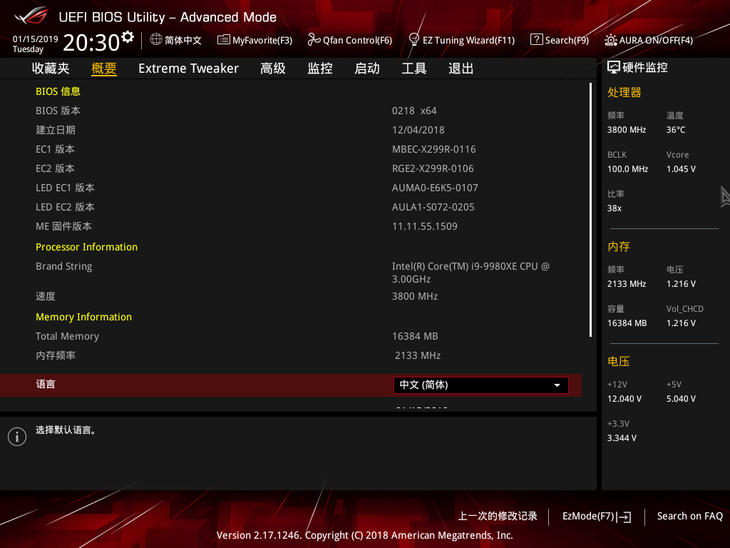Click the EzMode exit arrow icon
Viewport: 730px width, 548px height.
pos(624,516)
